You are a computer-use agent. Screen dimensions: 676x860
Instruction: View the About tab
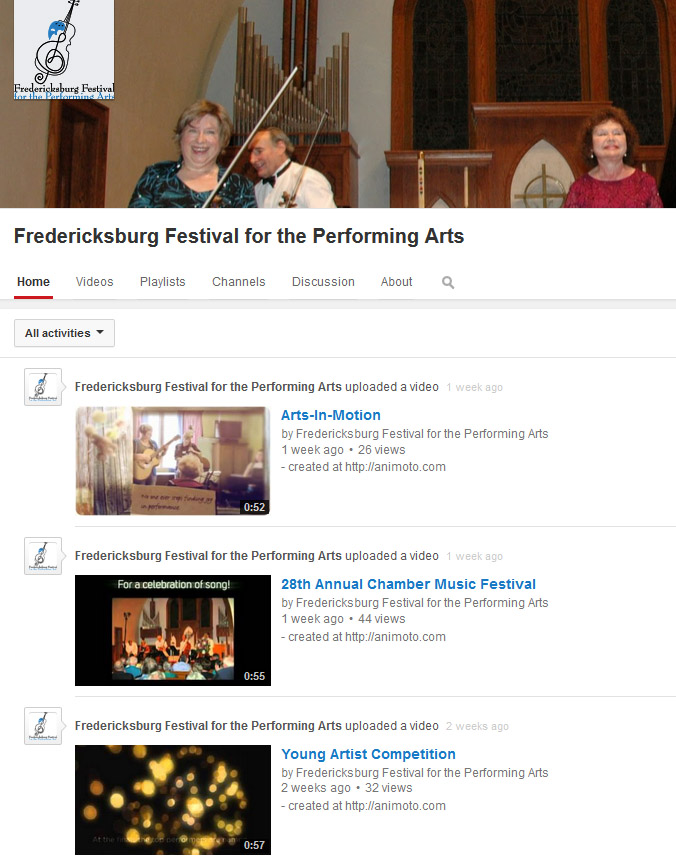(x=396, y=282)
